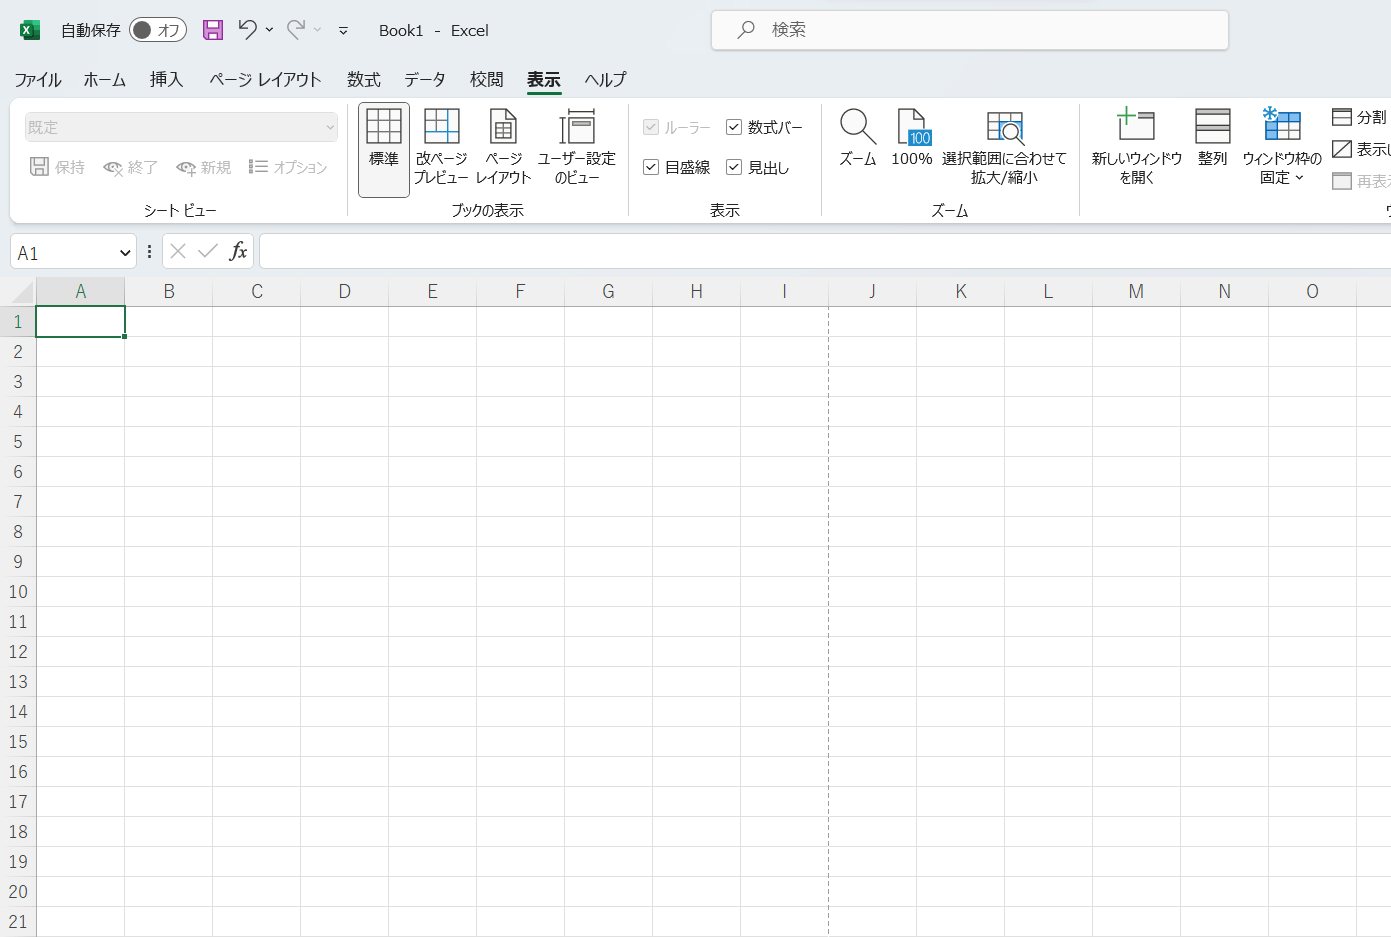Click the formula bar enter checkmark
The width and height of the screenshot is (1391, 937).
coord(208,251)
